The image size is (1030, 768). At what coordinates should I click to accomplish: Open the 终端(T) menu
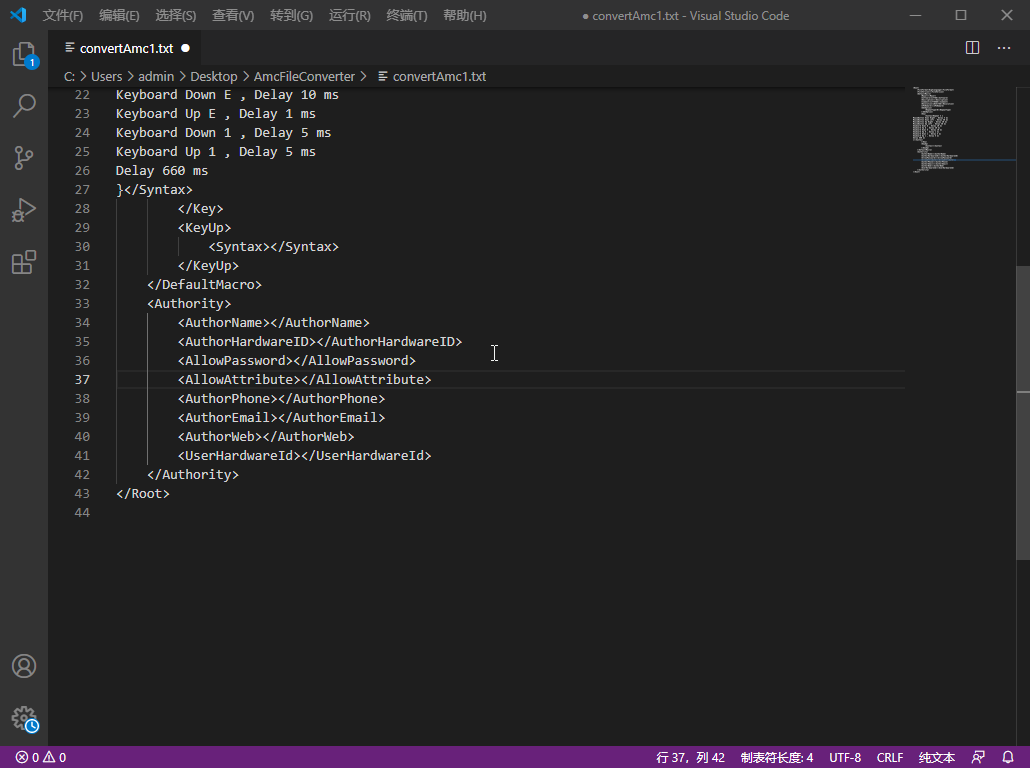407,16
